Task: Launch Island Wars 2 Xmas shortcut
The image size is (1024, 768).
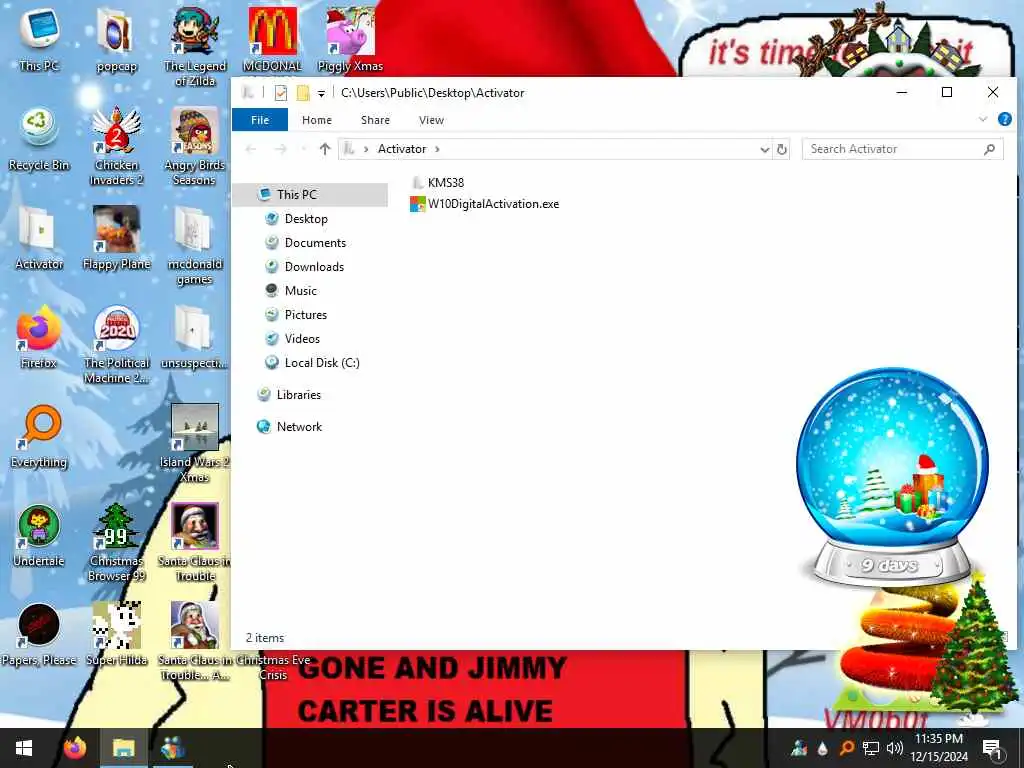Action: click(x=195, y=444)
